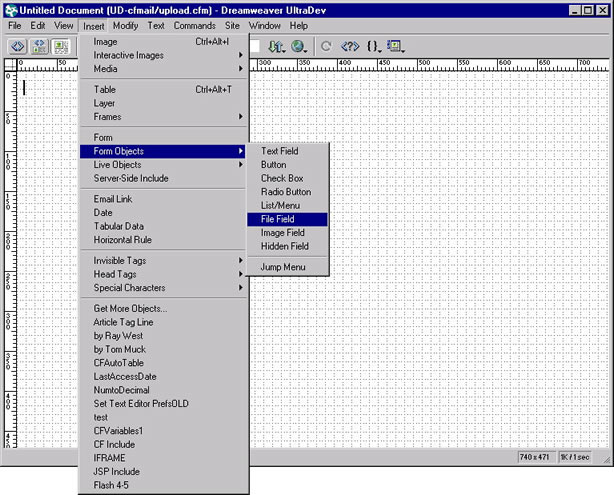Expand the Interactive Images submenu
The width and height of the screenshot is (614, 495).
click(163, 55)
